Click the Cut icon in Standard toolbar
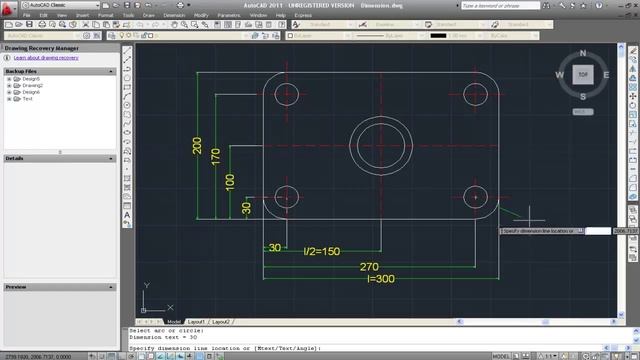This screenshot has height=360, width=640. 86,24
